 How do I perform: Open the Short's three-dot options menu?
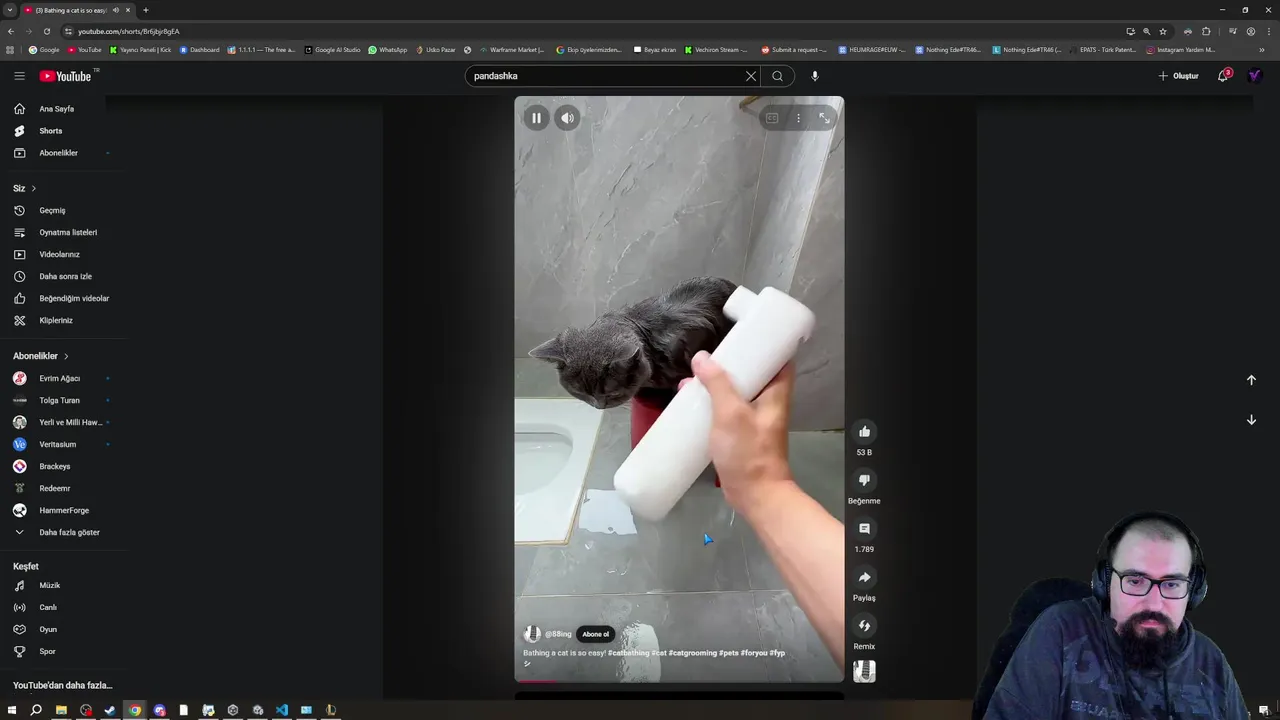coord(798,118)
